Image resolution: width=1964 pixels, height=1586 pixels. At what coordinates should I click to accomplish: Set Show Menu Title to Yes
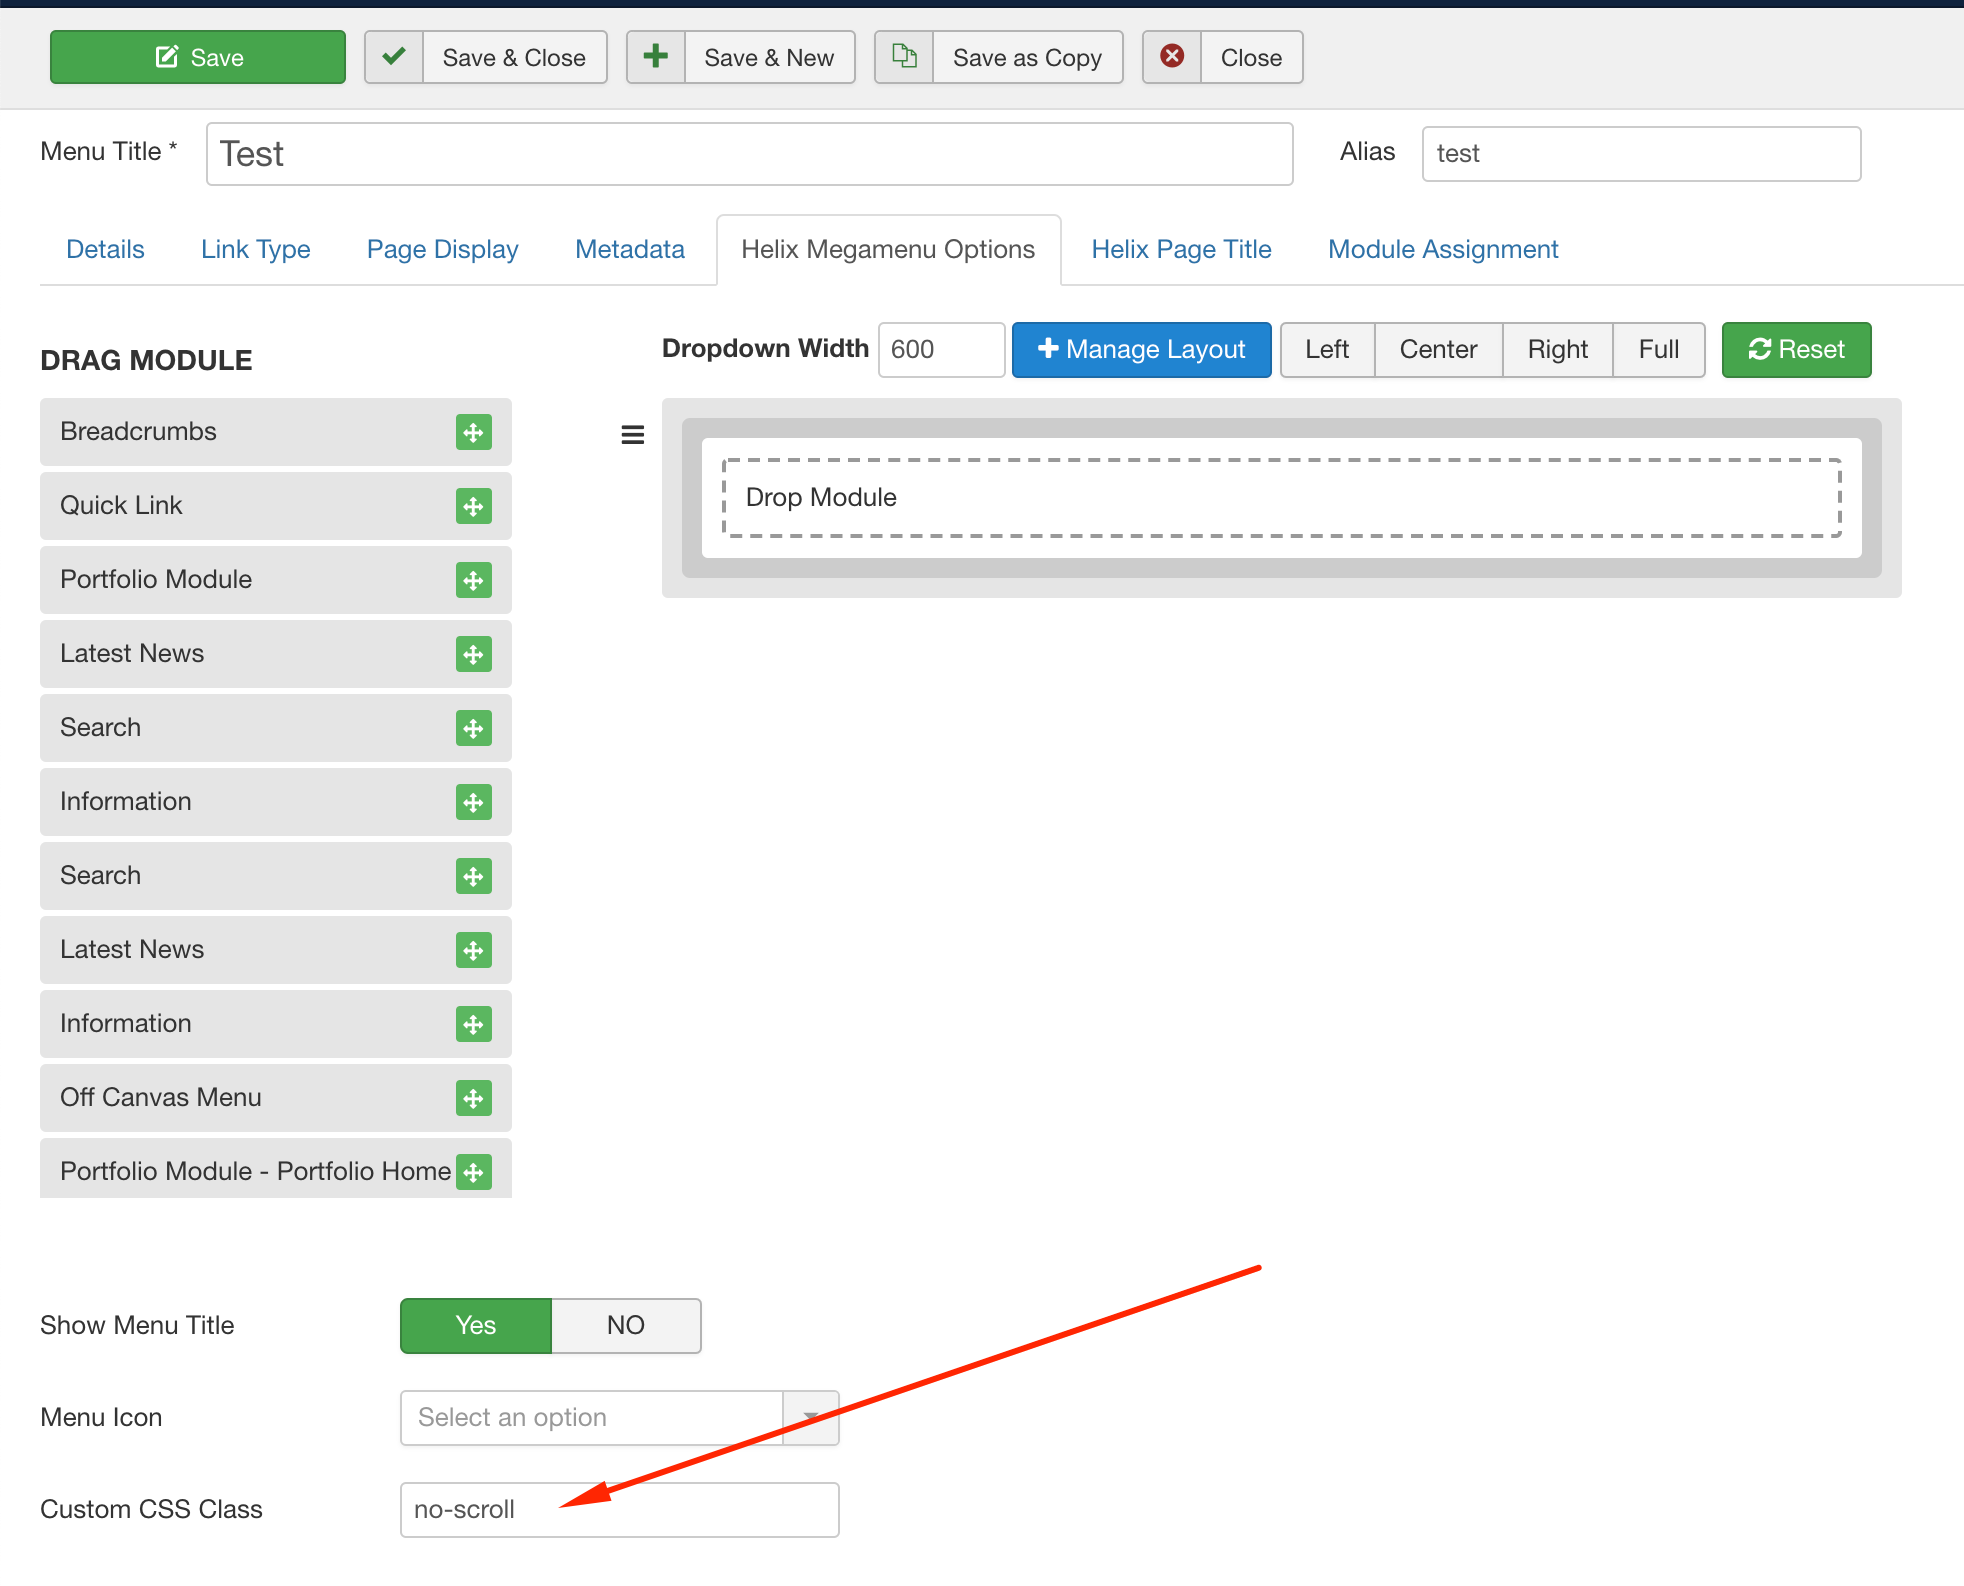click(x=476, y=1325)
